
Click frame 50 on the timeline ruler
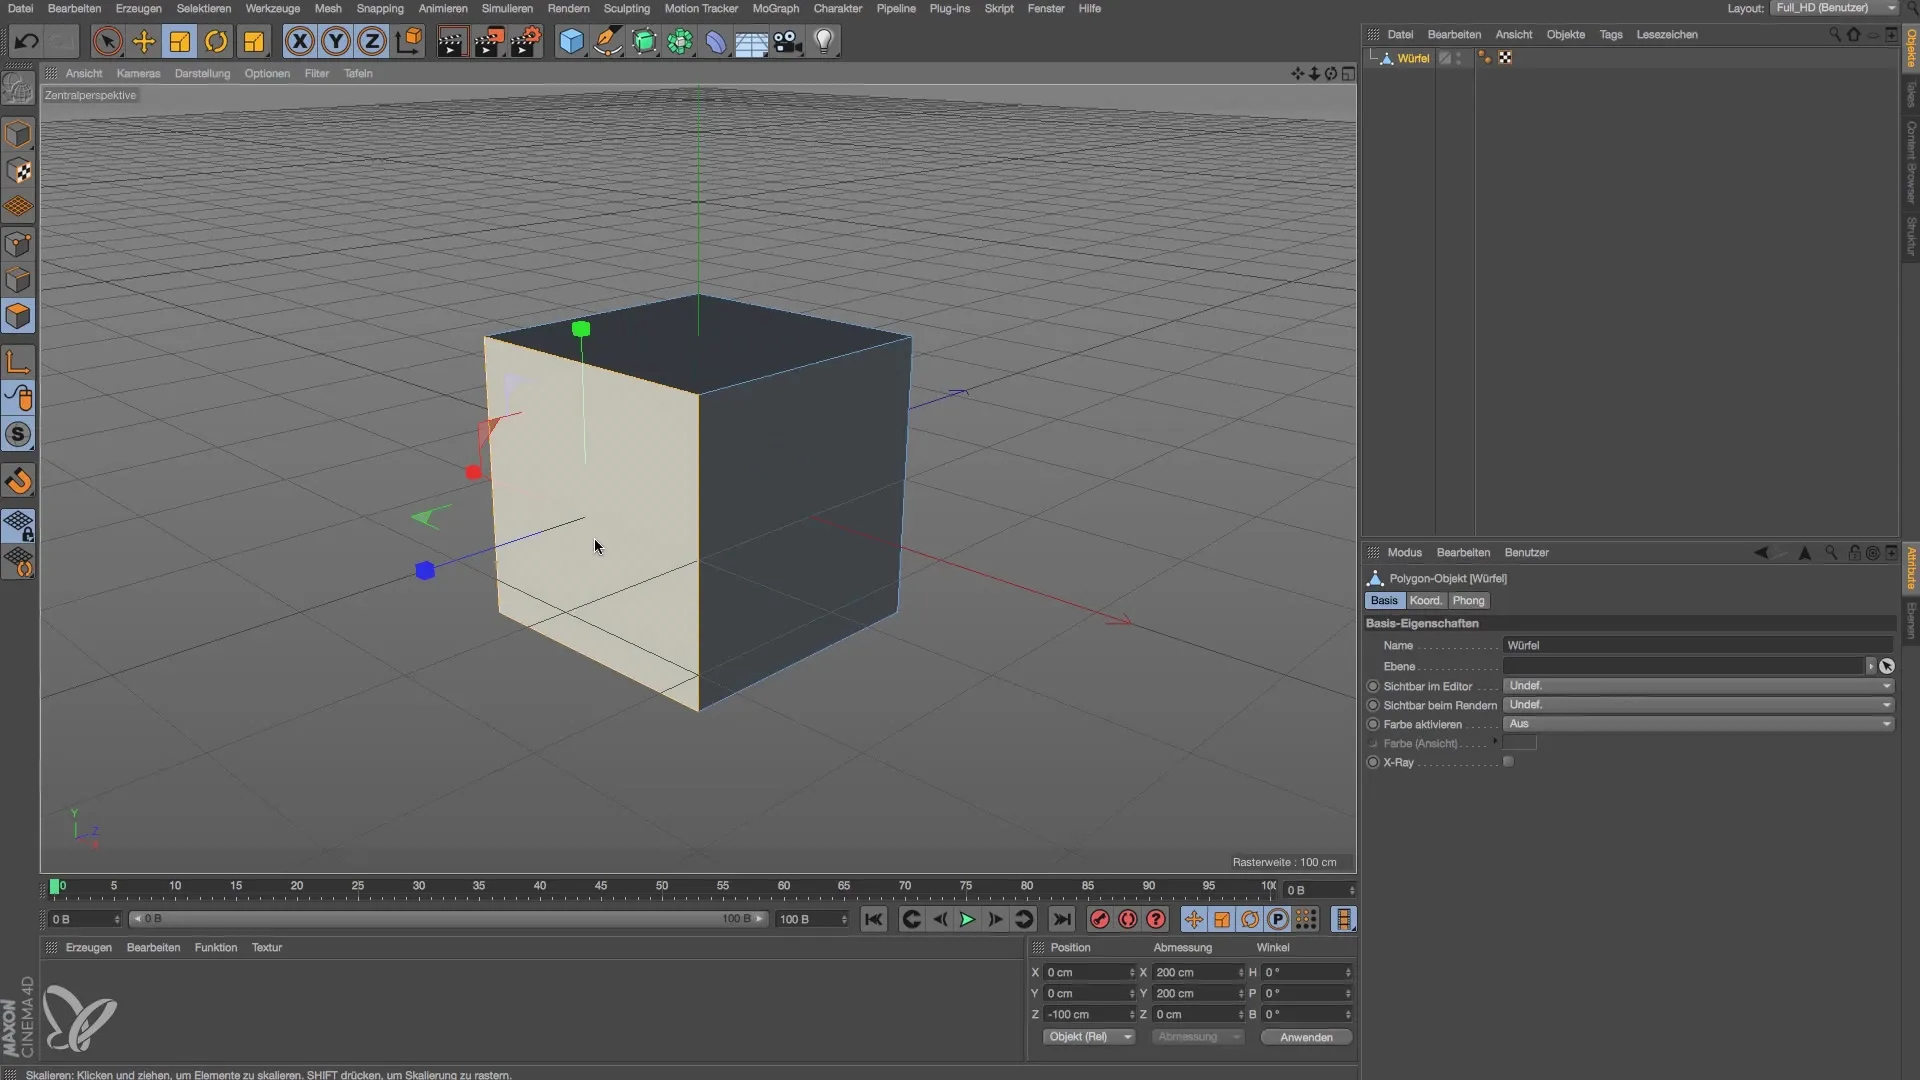(662, 886)
